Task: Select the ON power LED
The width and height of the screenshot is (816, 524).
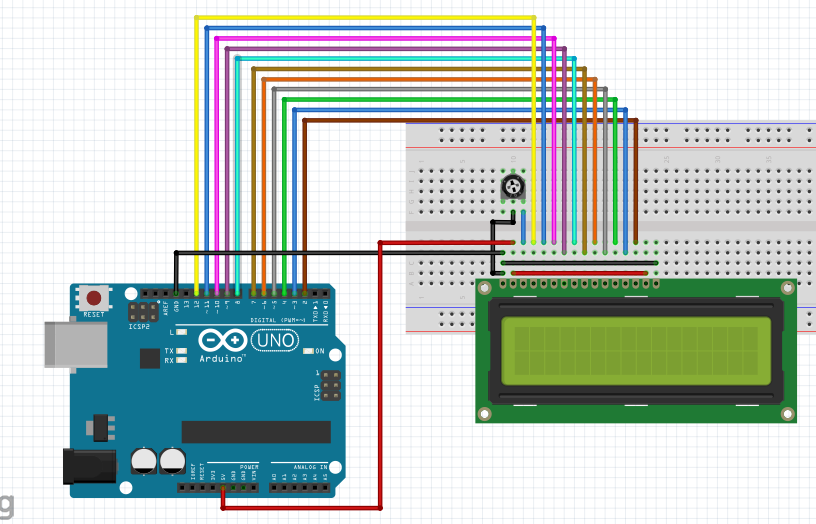Action: point(308,351)
